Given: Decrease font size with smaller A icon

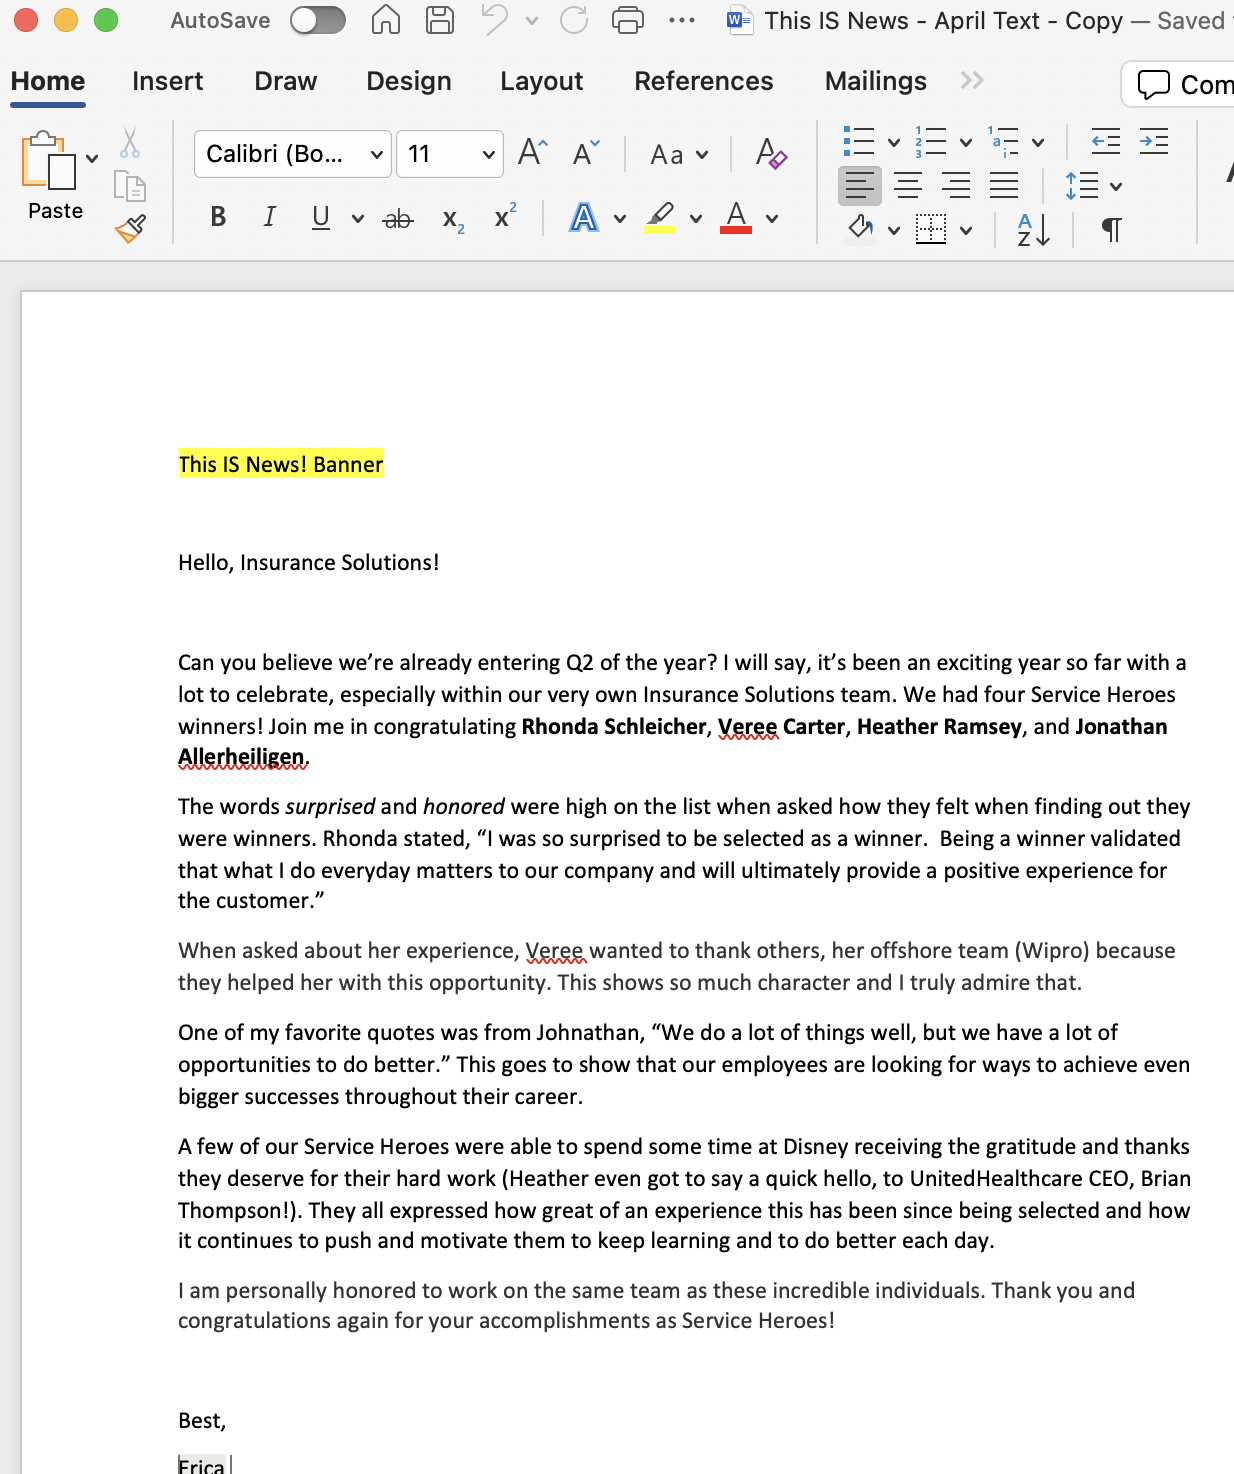Looking at the screenshot, I should pos(586,153).
